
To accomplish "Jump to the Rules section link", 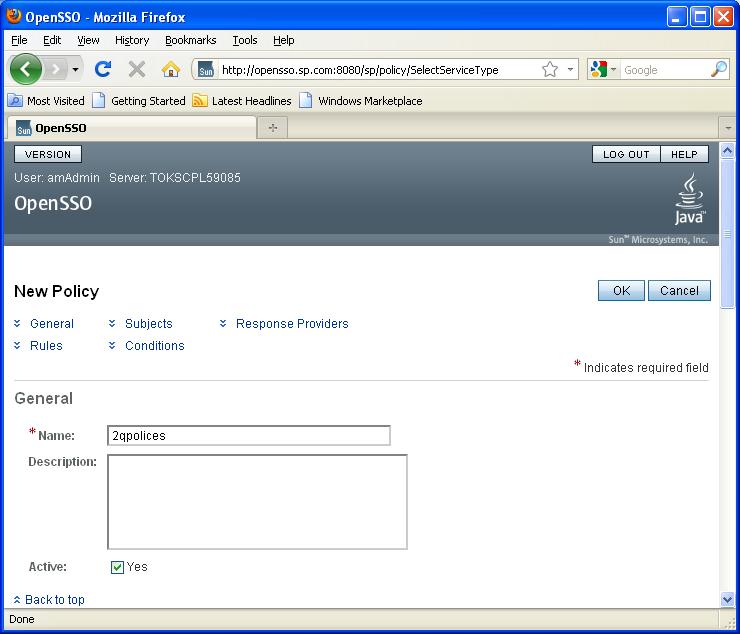I will point(46,346).
